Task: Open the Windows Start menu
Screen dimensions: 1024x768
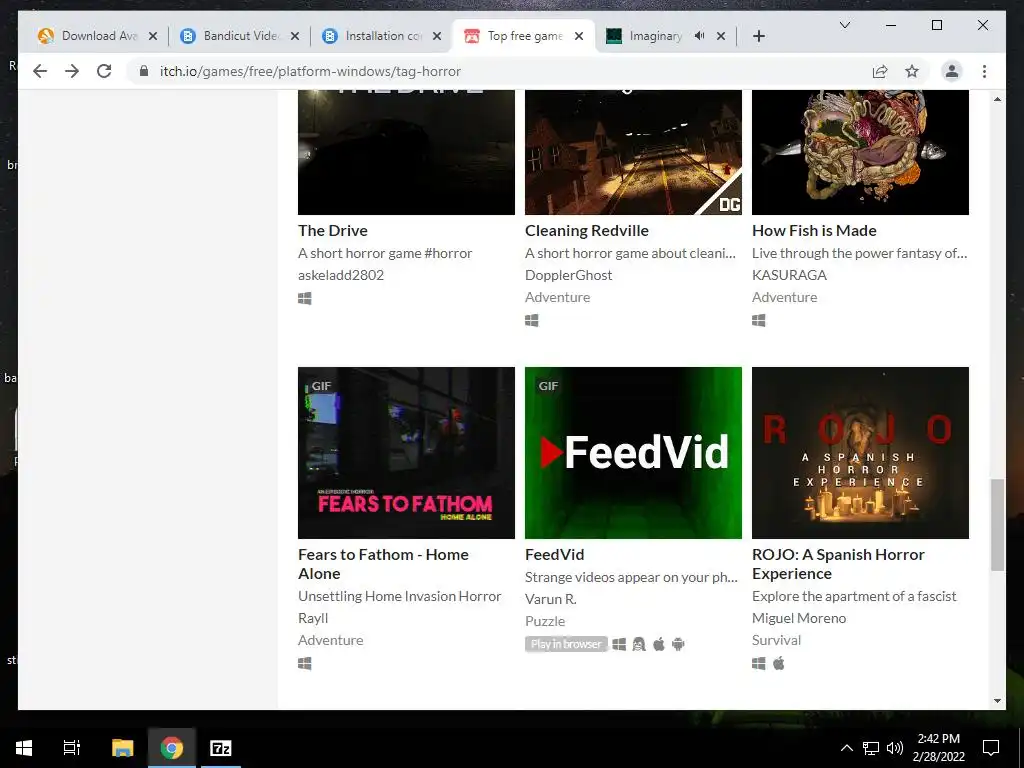Action: tap(24, 748)
